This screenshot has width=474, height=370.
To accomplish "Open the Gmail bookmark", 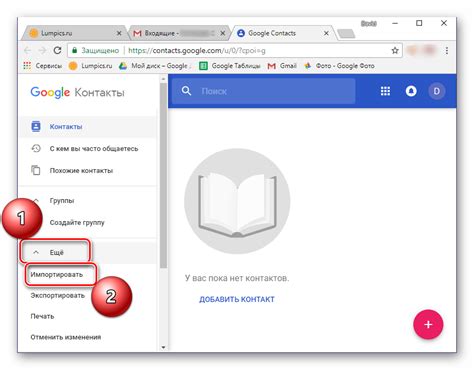I will (x=282, y=66).
